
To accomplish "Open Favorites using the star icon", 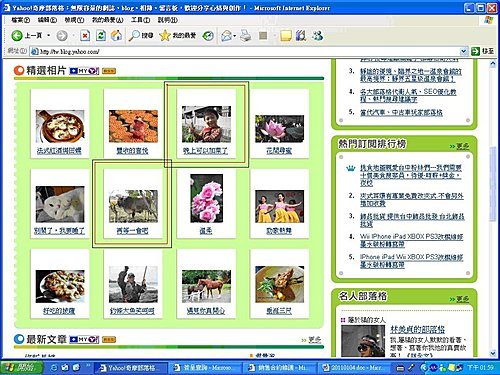I will pyautogui.click(x=165, y=35).
